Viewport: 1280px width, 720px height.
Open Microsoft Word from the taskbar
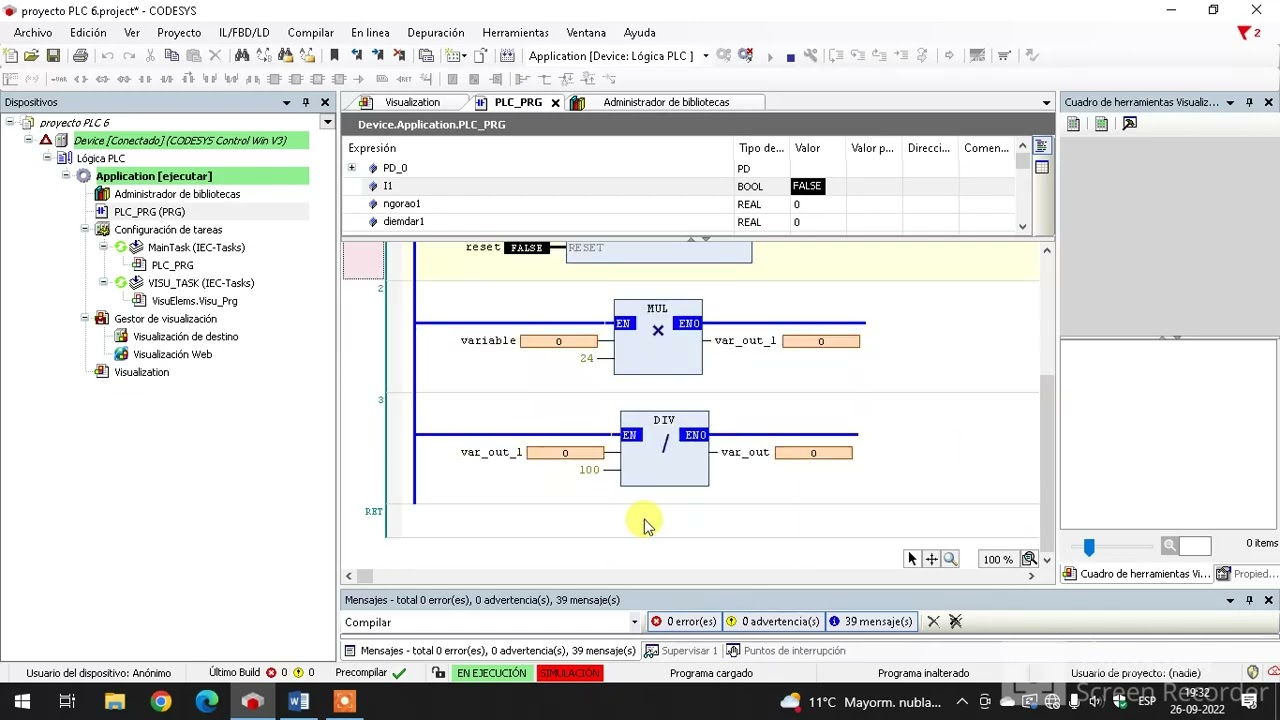tap(298, 701)
